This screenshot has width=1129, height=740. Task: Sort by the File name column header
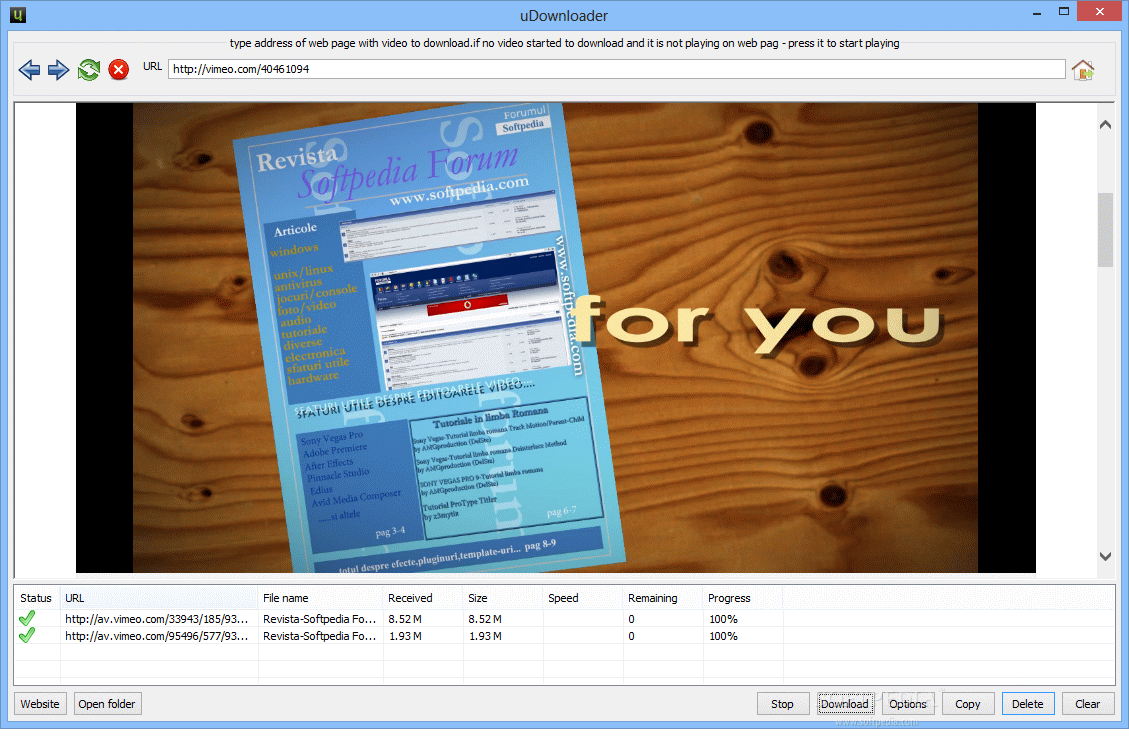[320, 598]
